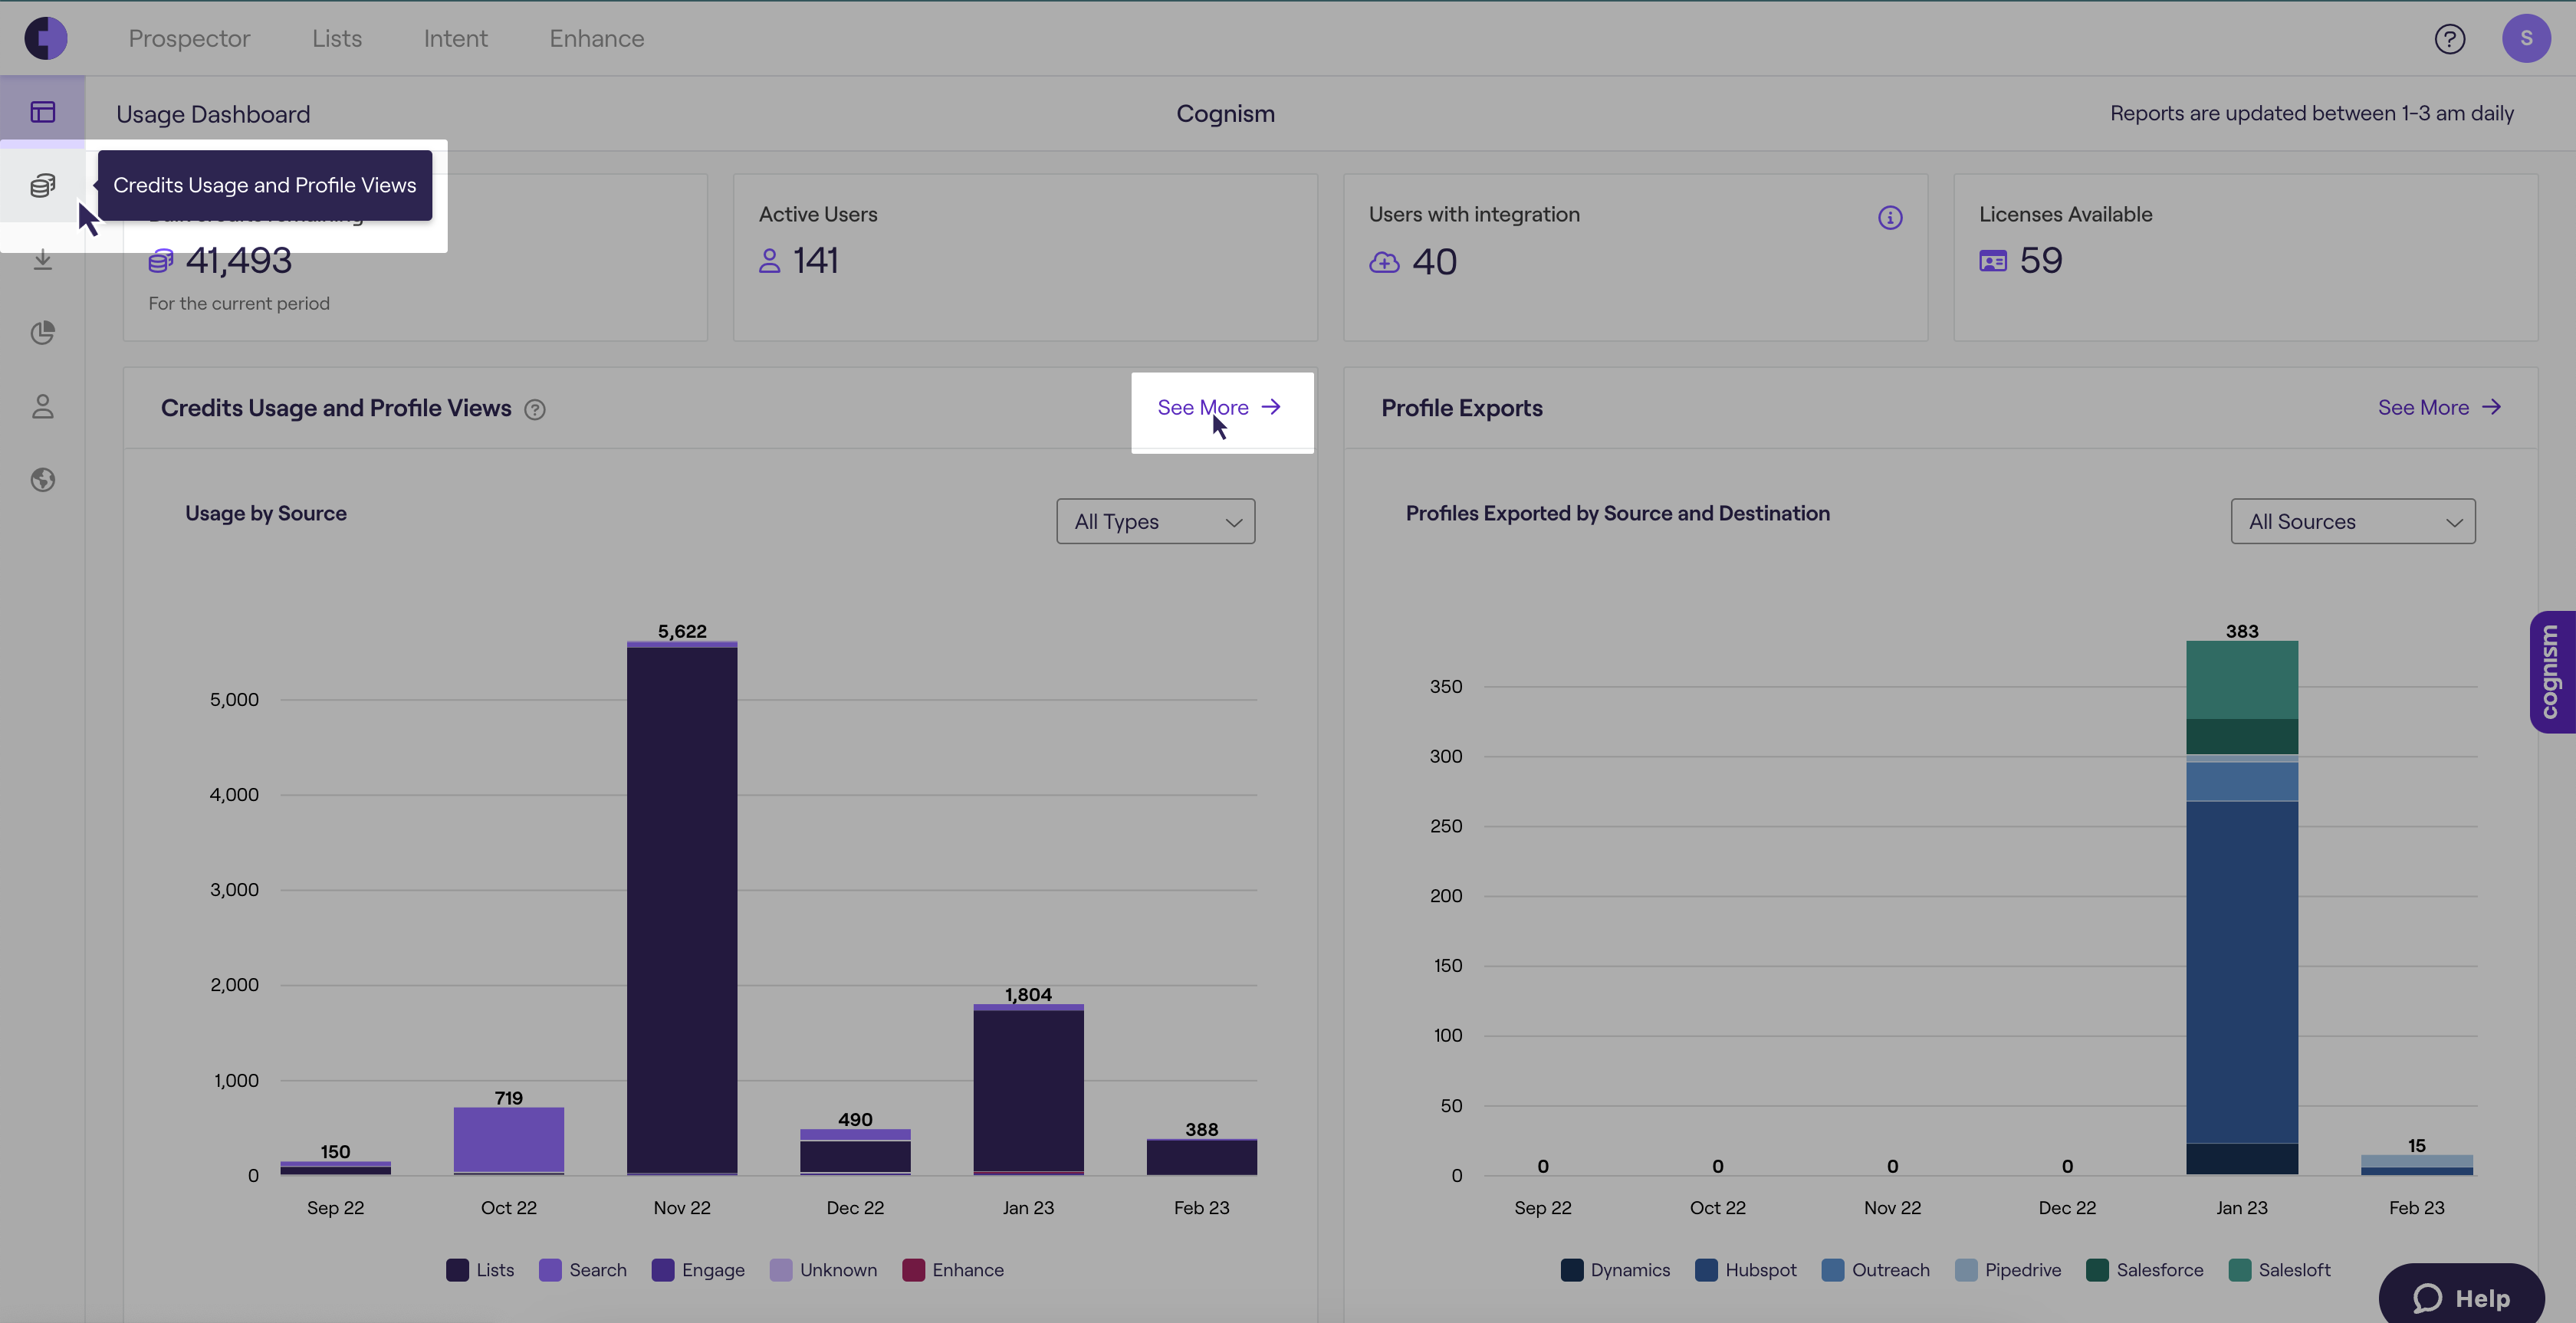This screenshot has width=2576, height=1323.
Task: Toggle Salesforce legend in exports chart
Action: coord(2144,1270)
